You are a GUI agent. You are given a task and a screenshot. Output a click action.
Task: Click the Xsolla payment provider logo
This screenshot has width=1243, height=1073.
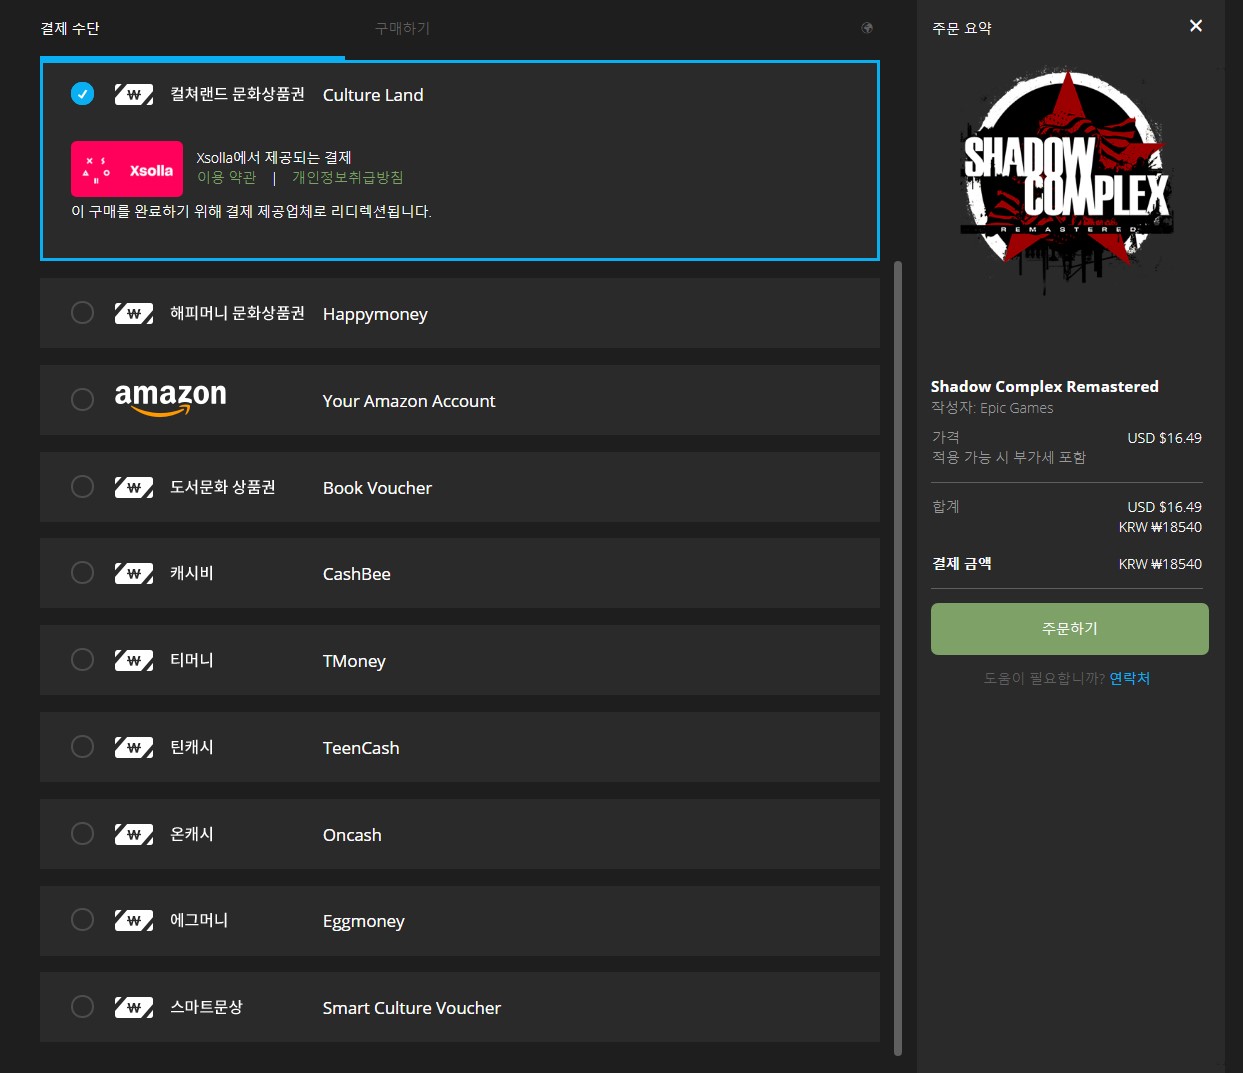pos(127,169)
